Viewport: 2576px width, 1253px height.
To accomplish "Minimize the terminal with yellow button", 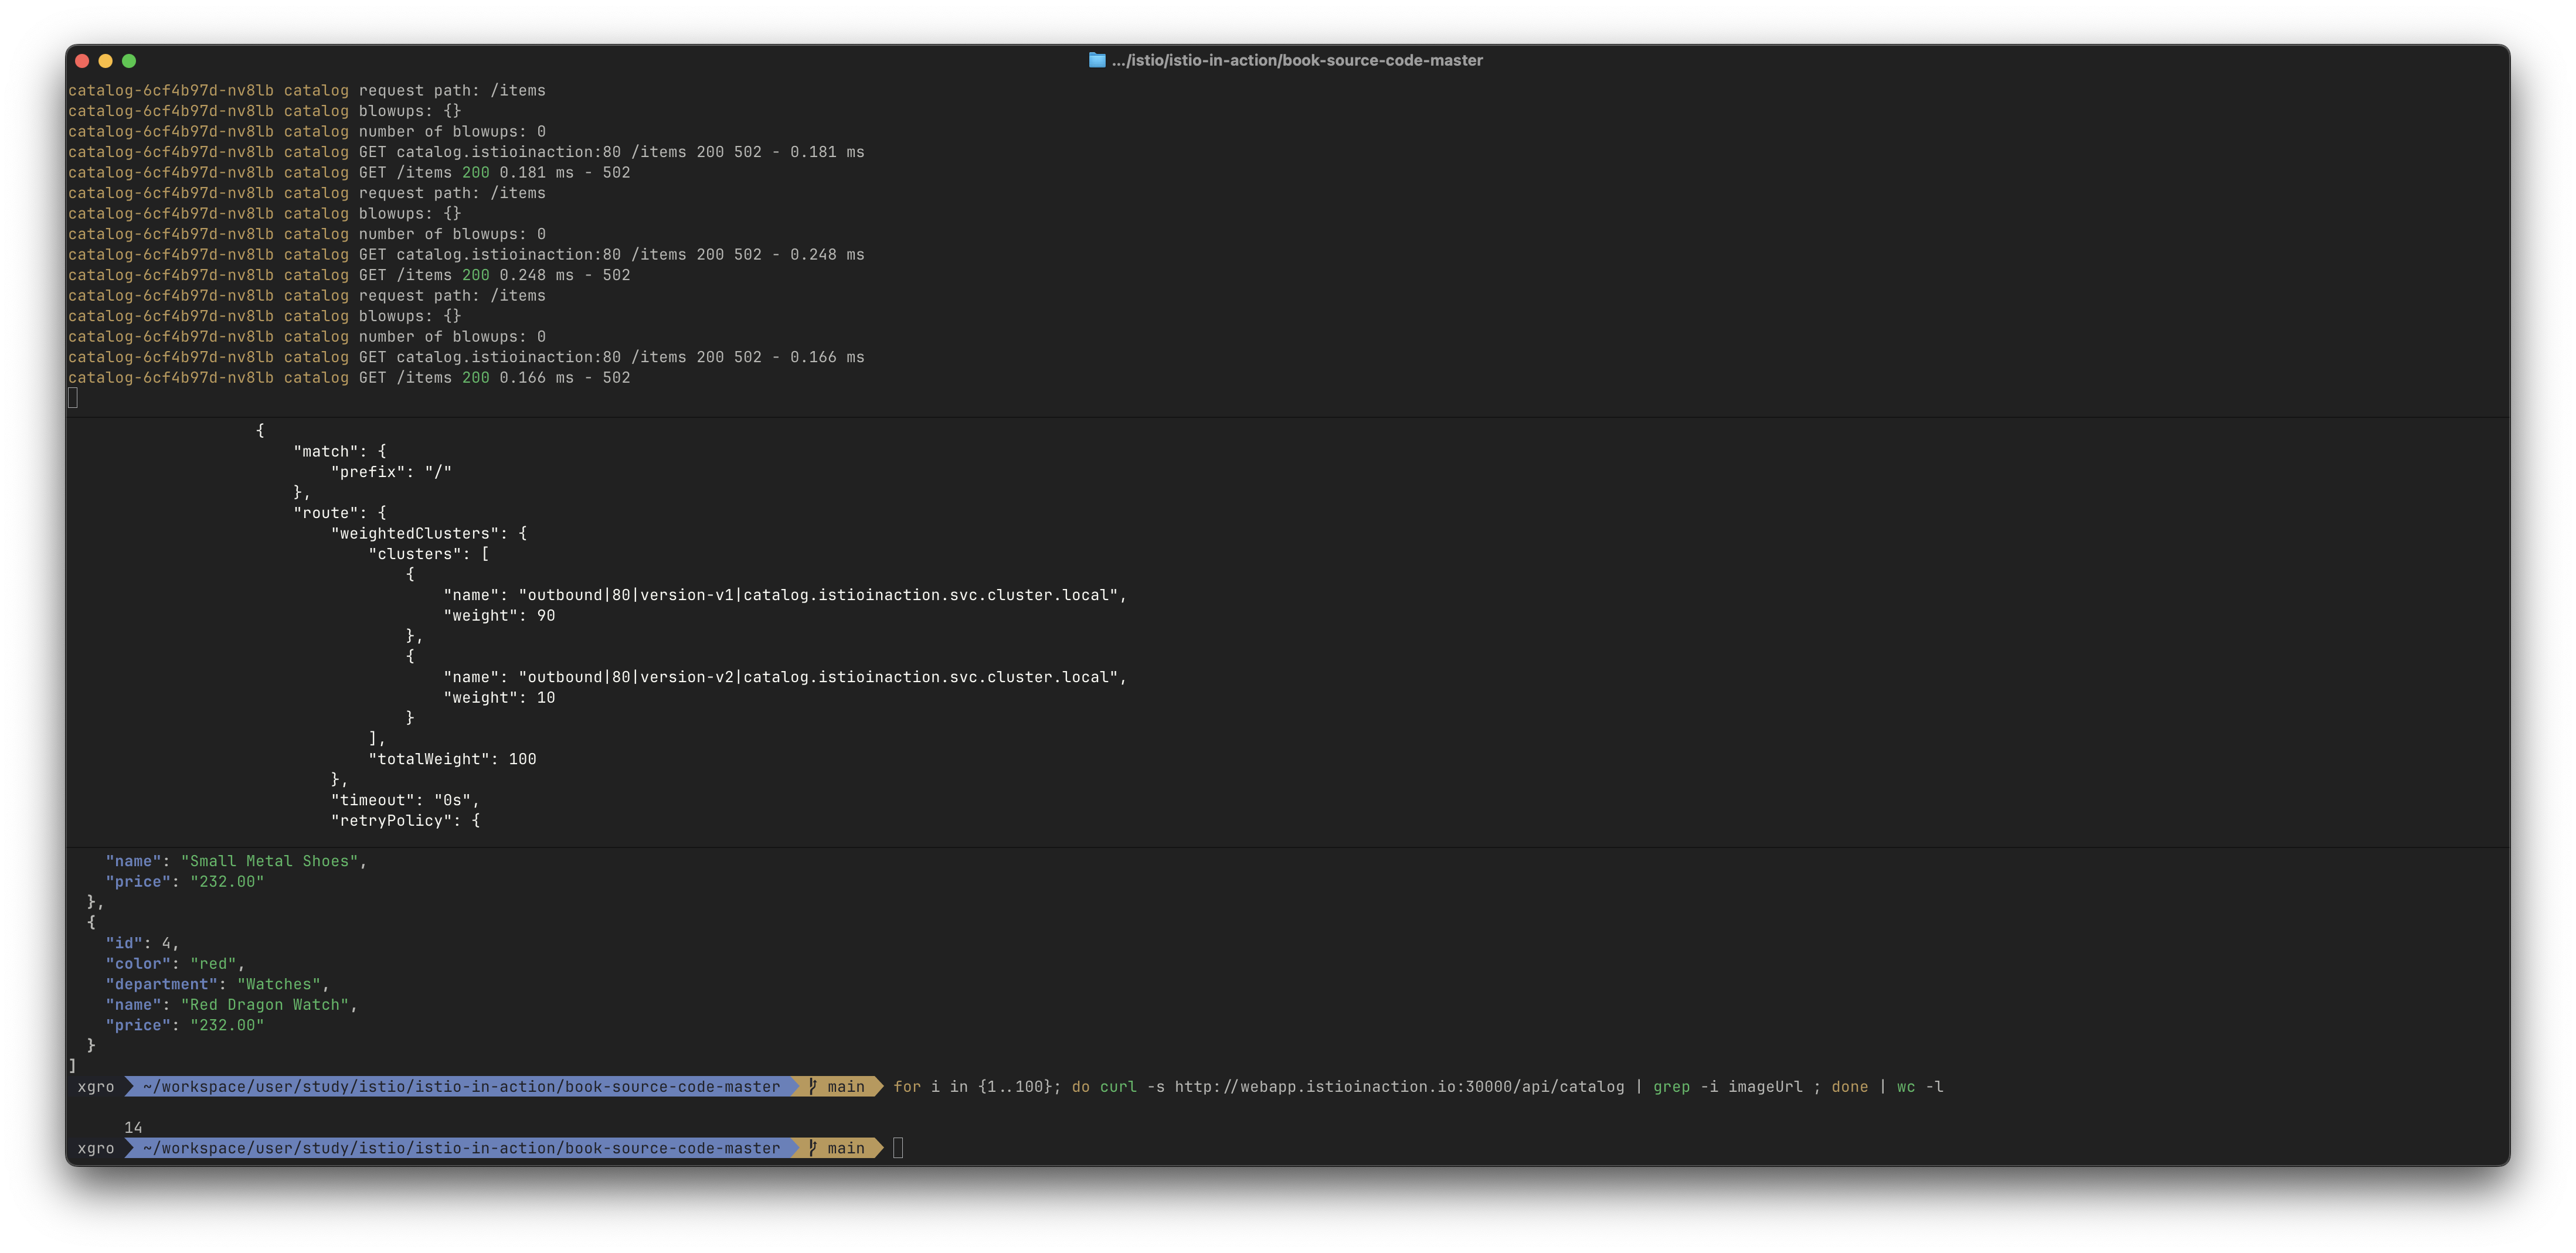I will coord(105,61).
